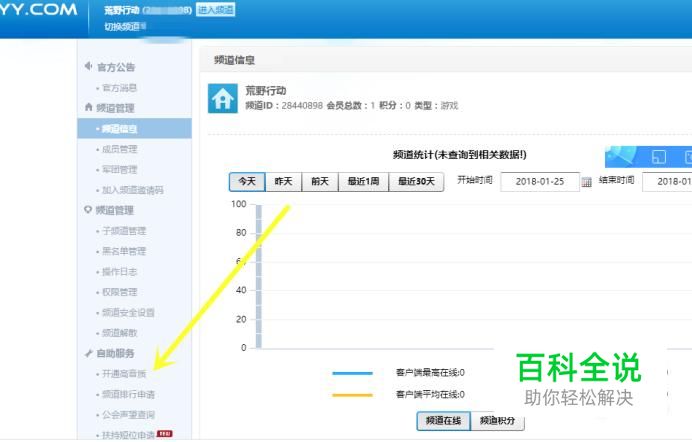Open 频道安全设置 in the sidebar
This screenshot has width=692, height=442.
(128, 312)
